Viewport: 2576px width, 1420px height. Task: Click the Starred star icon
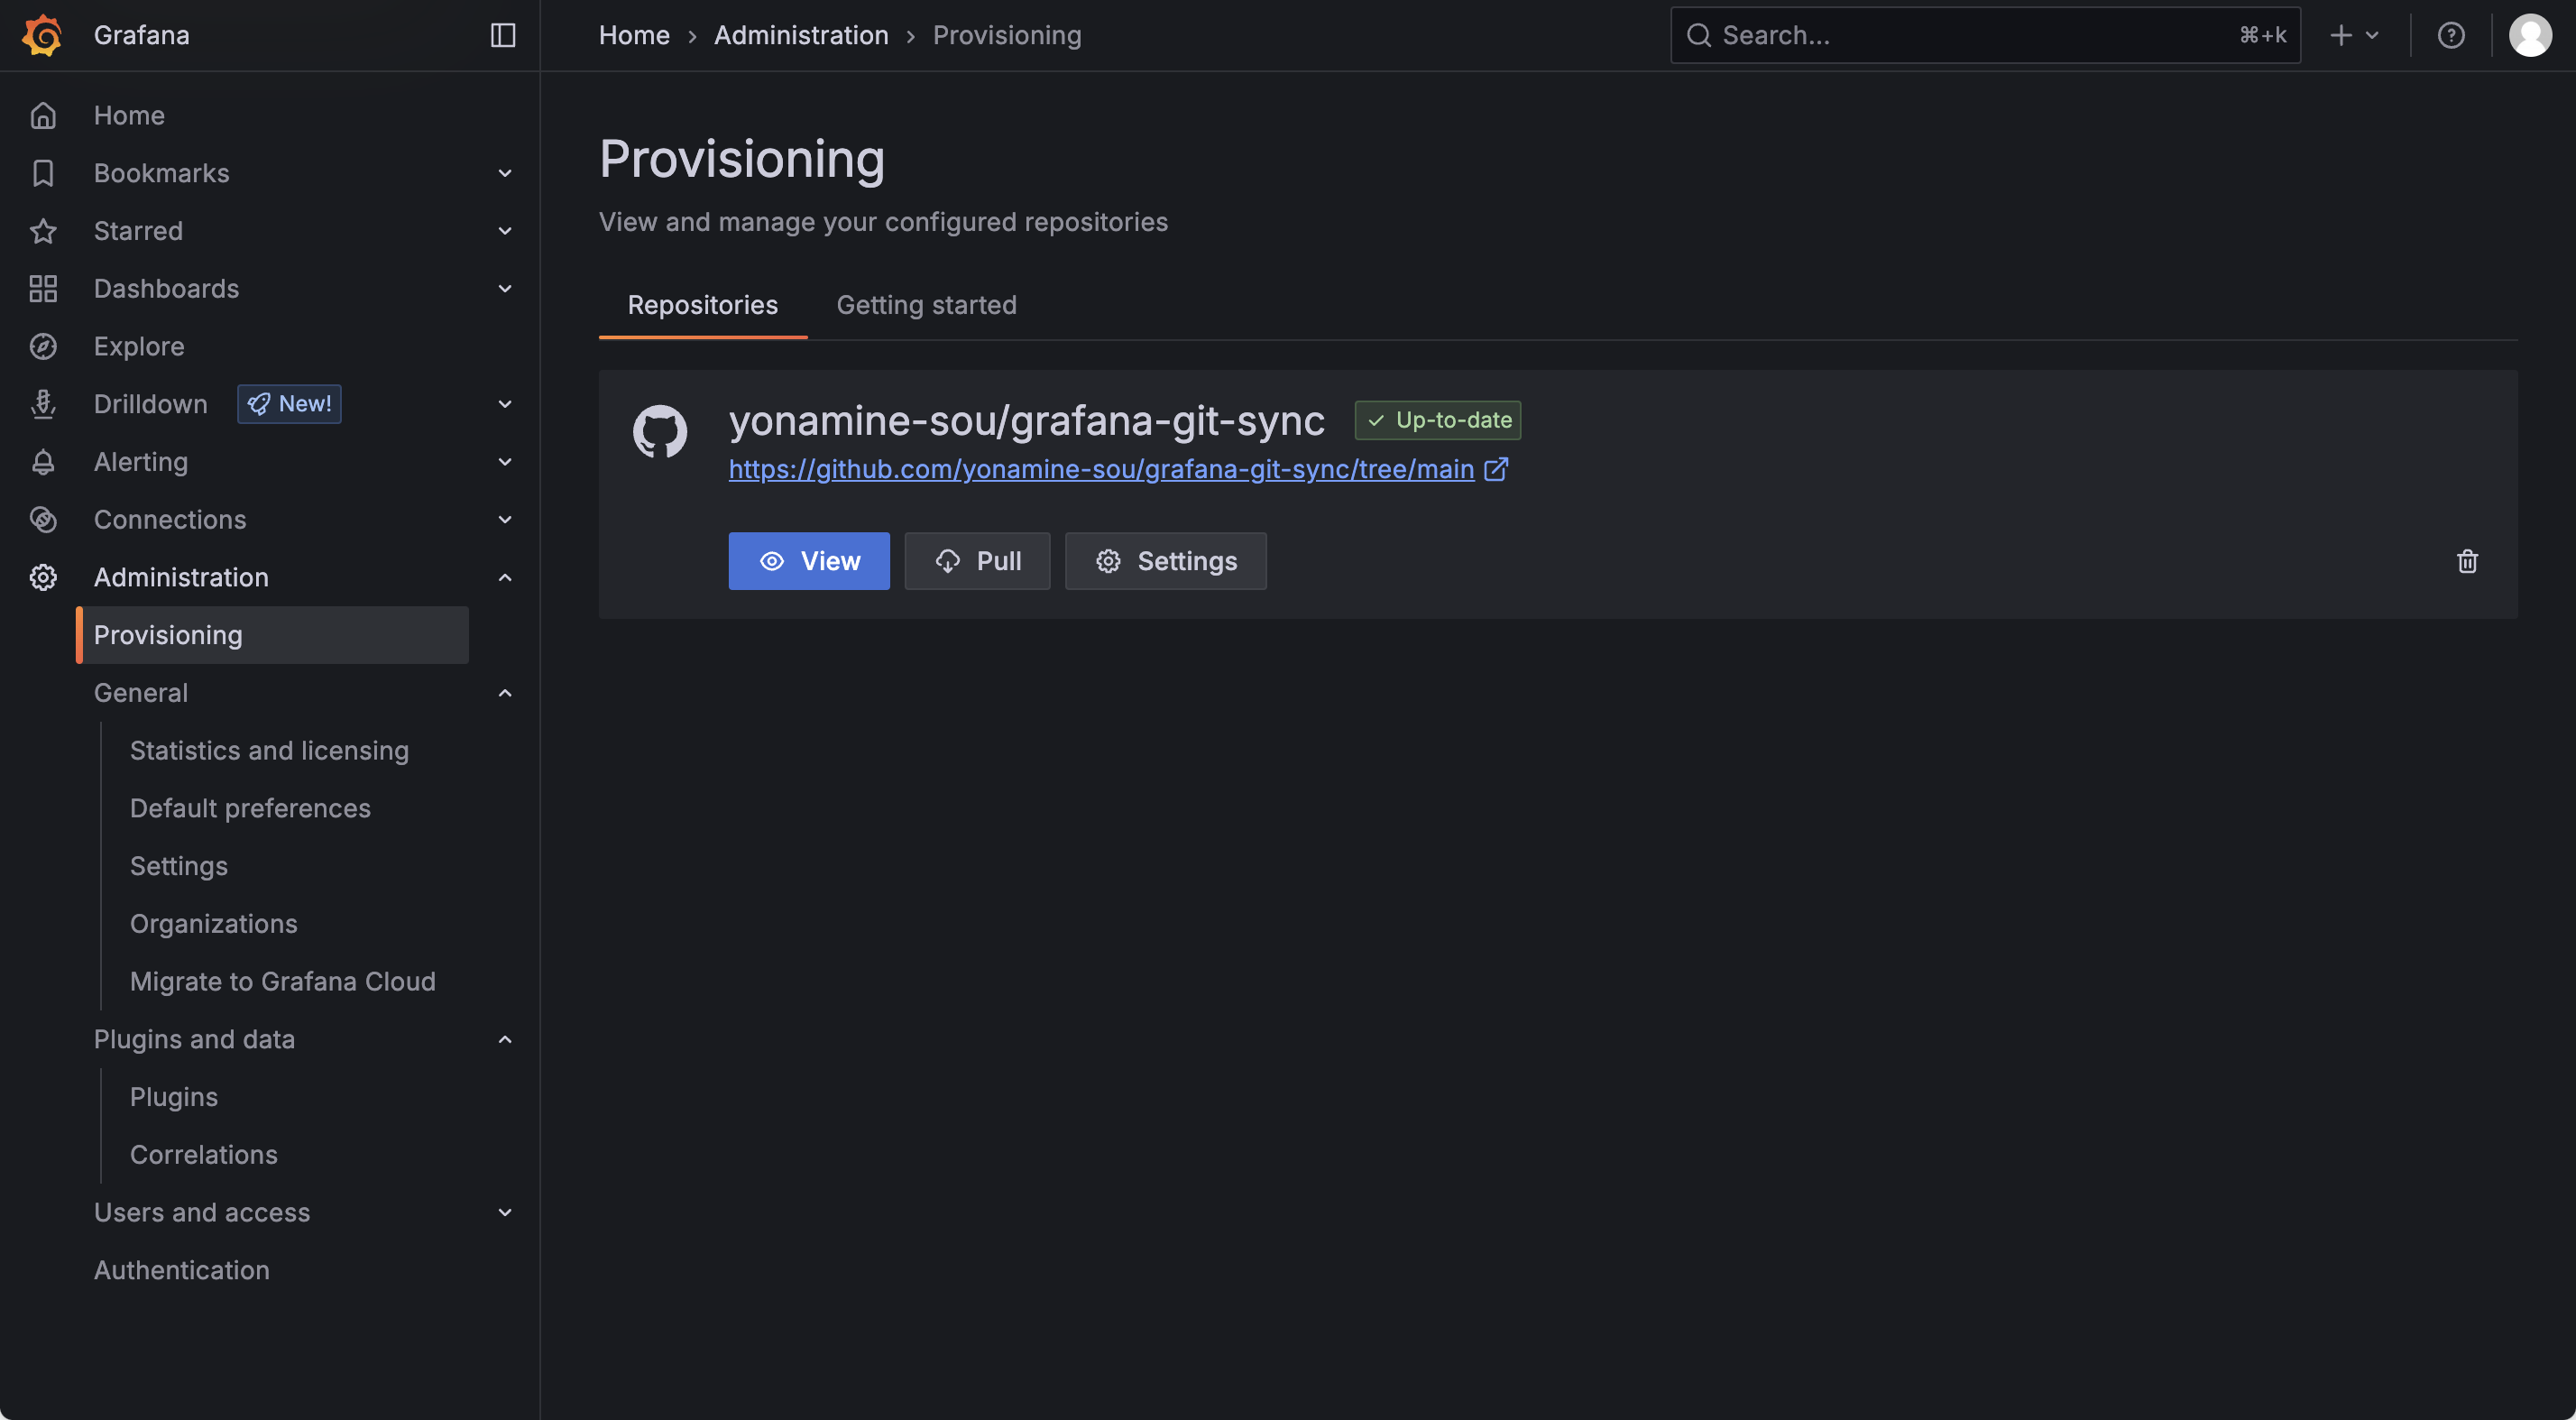click(43, 231)
